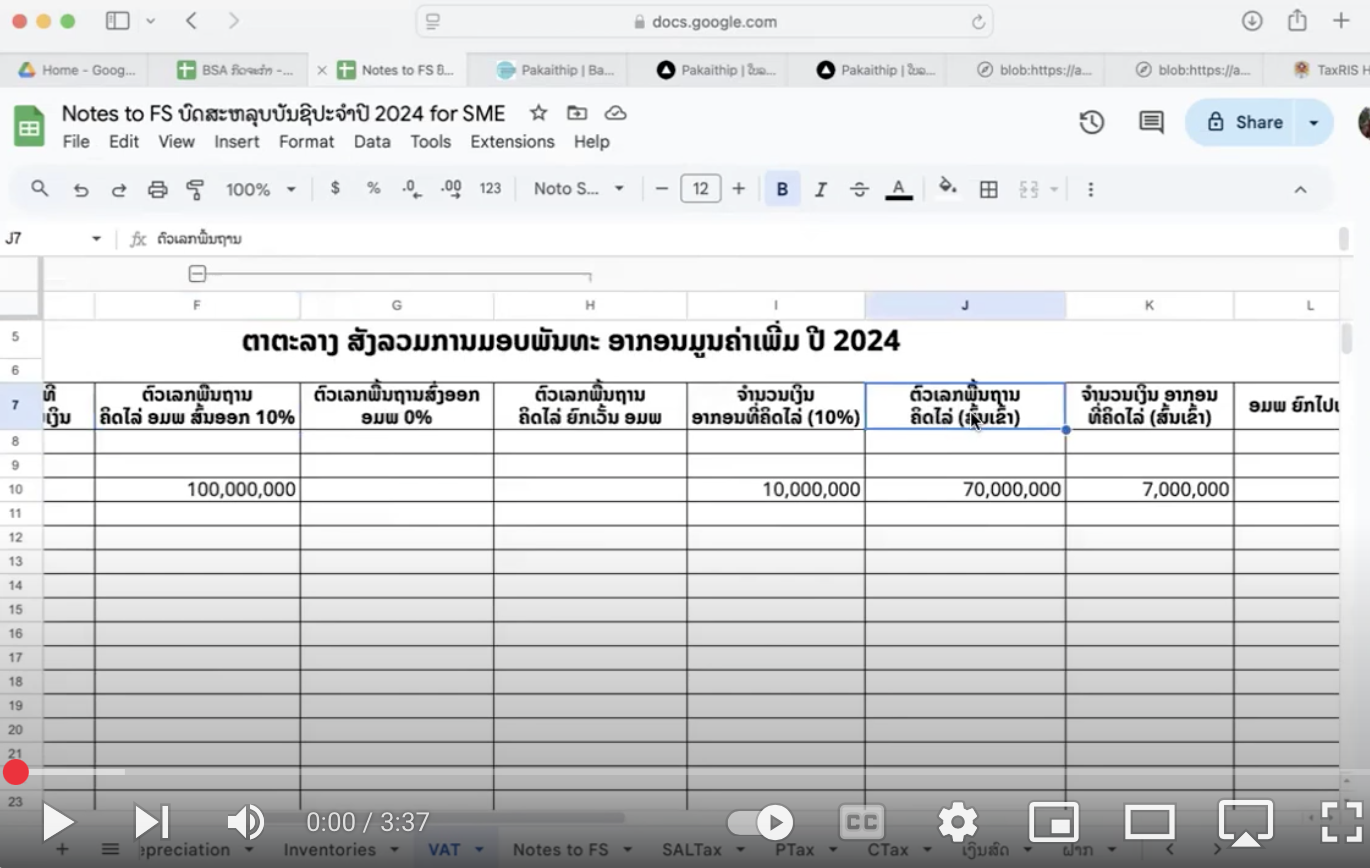Open the Safari sidebar dropdown arrow

[150, 21]
